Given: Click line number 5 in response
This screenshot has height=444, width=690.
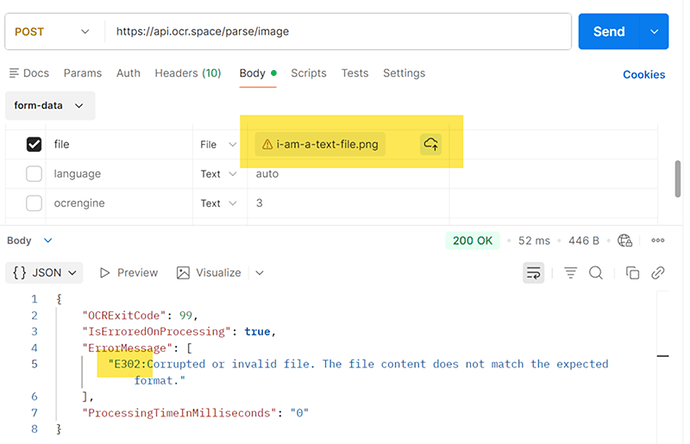Looking at the screenshot, I should coord(34,364).
